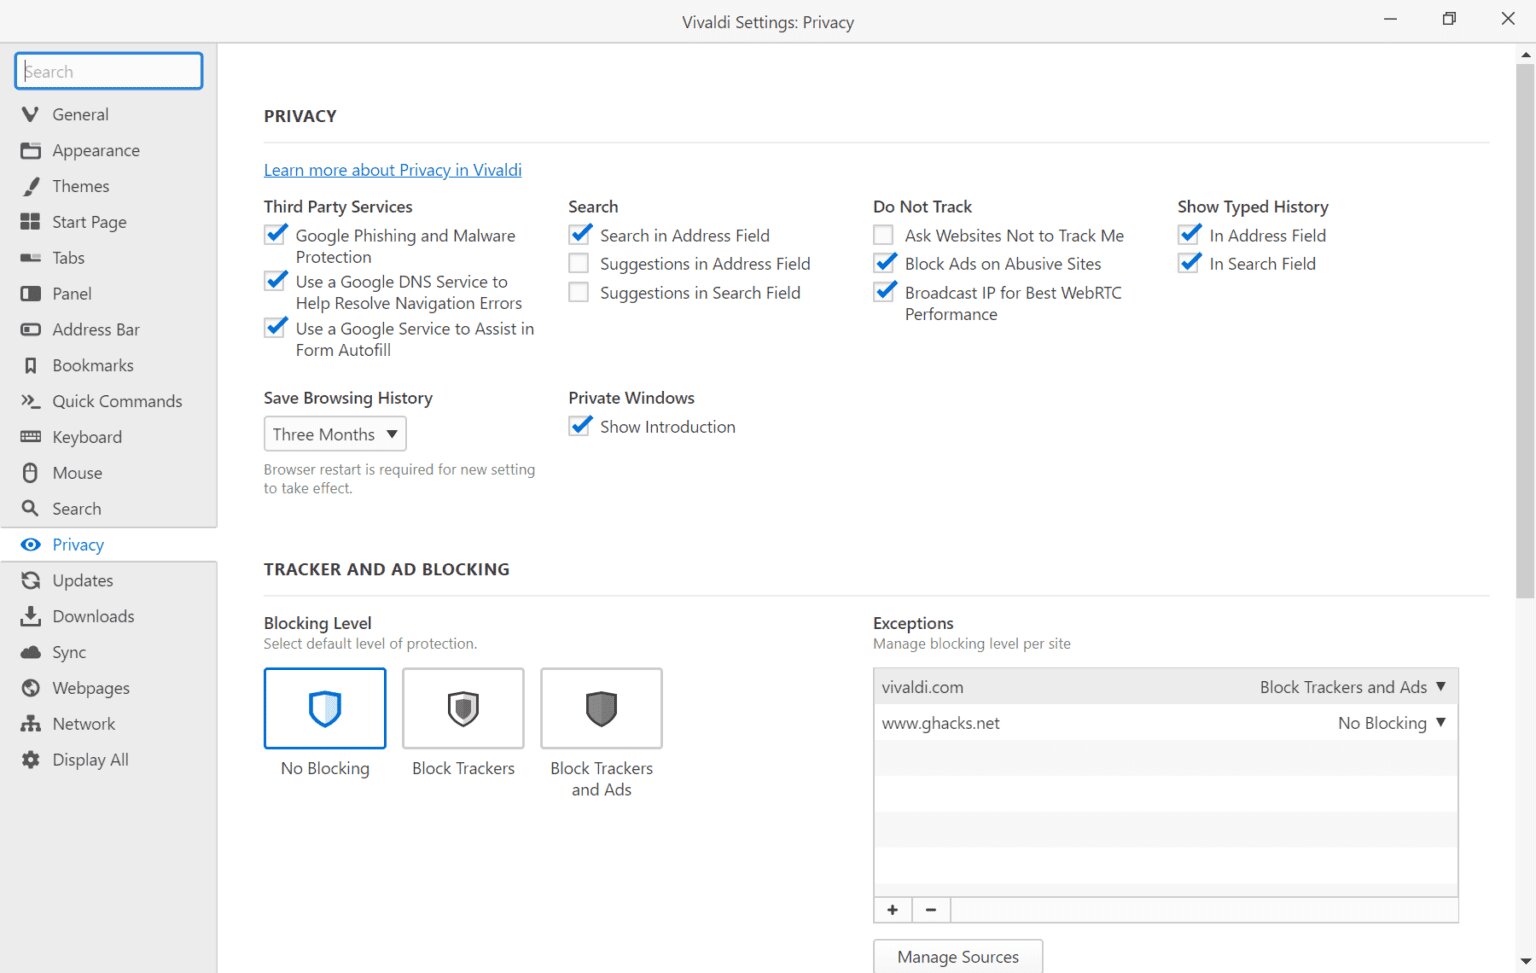
Task: Toggle Broadcast IP for Best WebRTC Performance
Action: coord(885,292)
